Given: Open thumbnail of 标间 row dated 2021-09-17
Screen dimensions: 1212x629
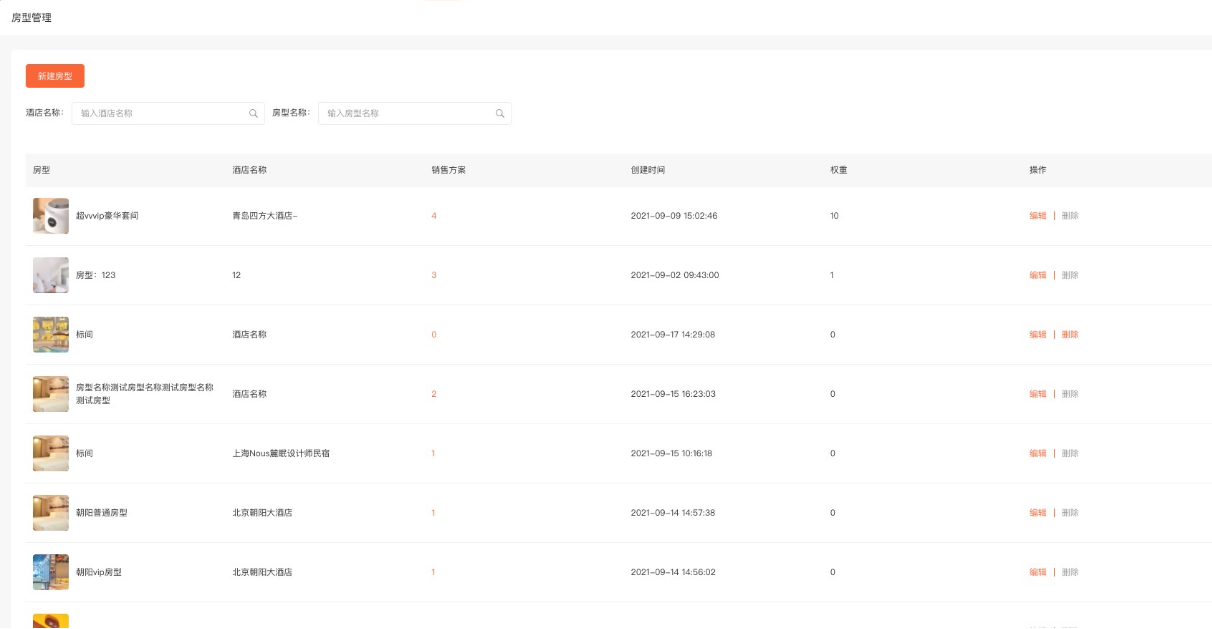Looking at the screenshot, I should click(x=51, y=334).
